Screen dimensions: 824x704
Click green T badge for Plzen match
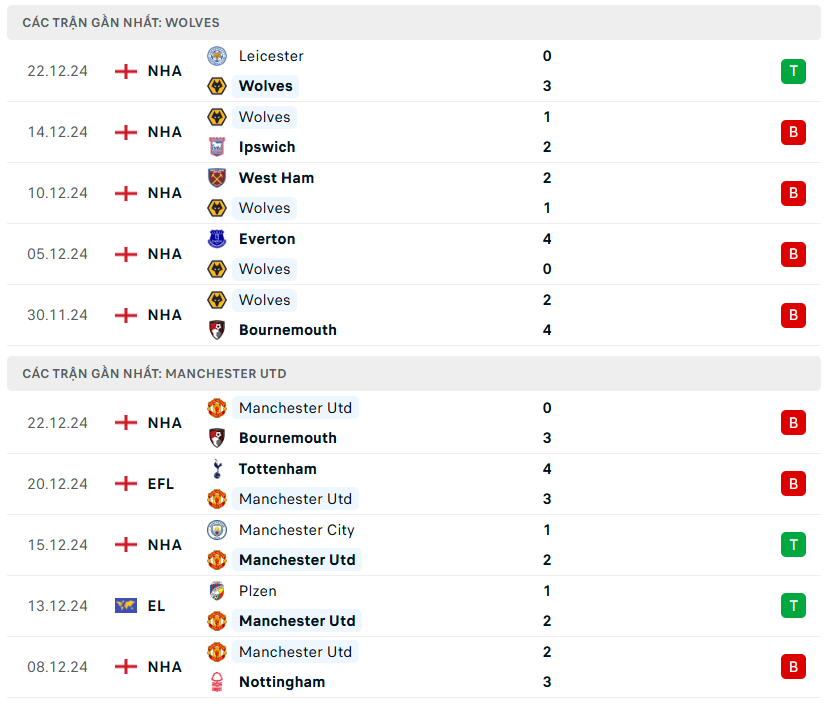tap(793, 606)
